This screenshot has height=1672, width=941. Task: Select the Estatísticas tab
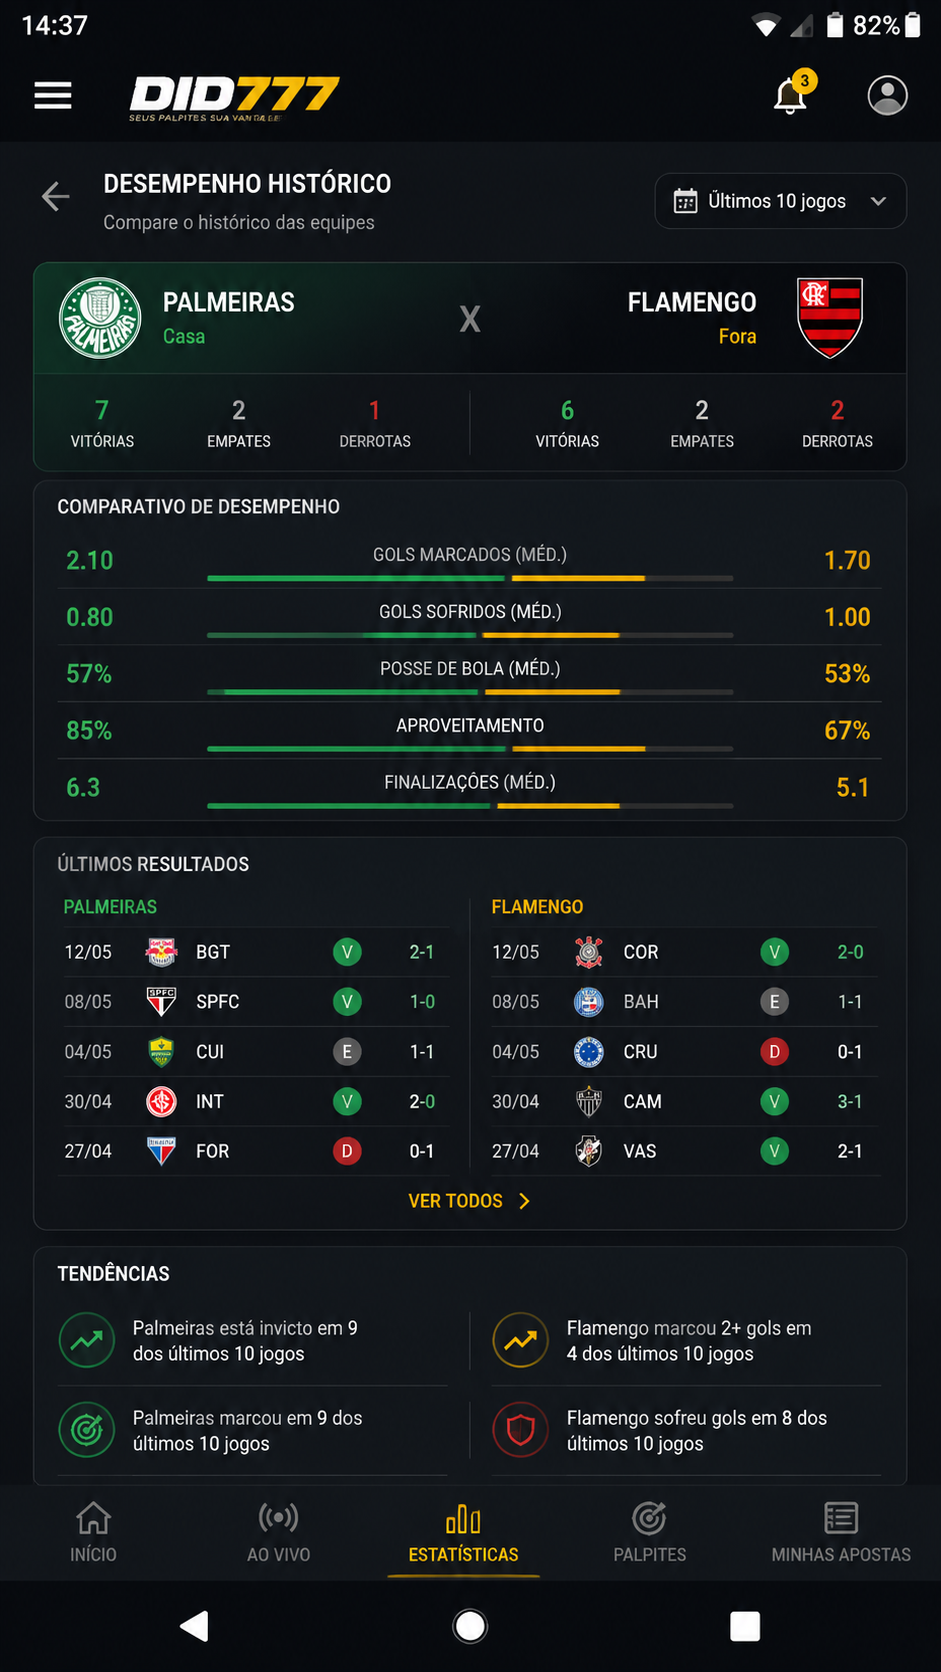(464, 1532)
